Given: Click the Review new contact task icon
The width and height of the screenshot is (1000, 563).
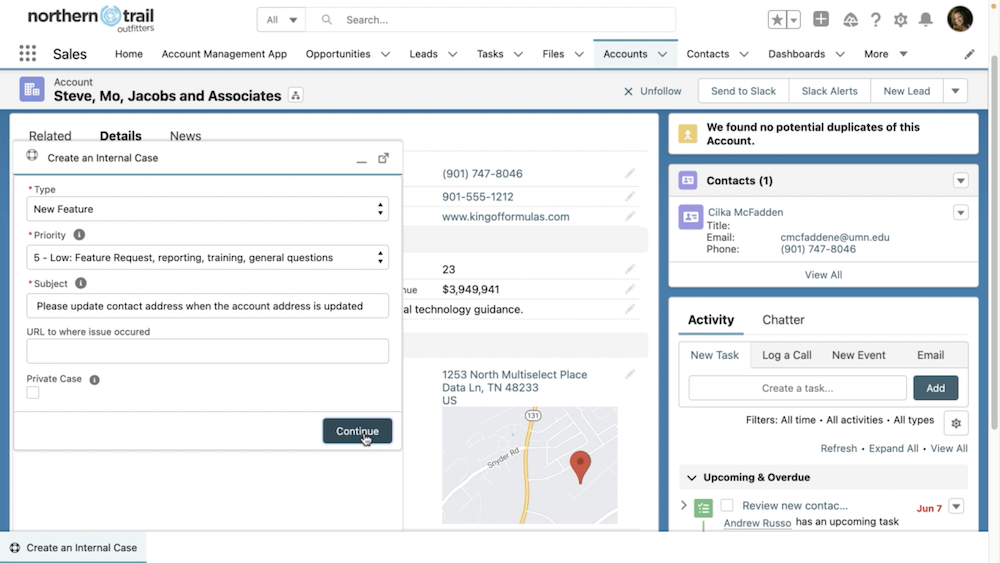Looking at the screenshot, I should 703,508.
